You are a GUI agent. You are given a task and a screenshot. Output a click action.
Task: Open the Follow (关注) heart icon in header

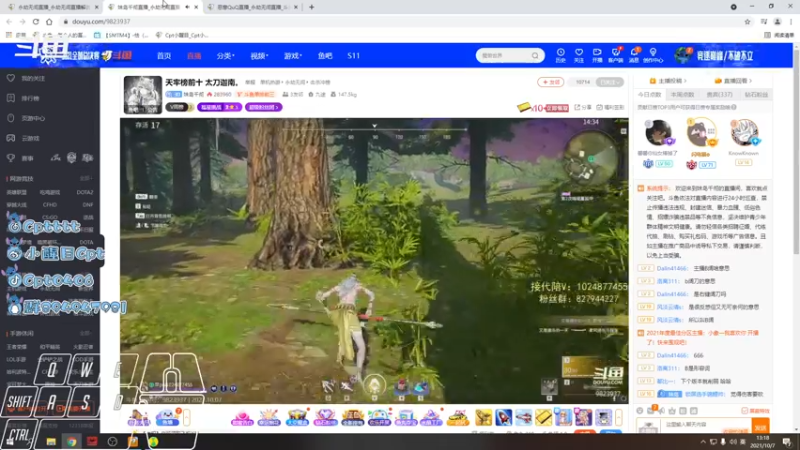click(579, 53)
